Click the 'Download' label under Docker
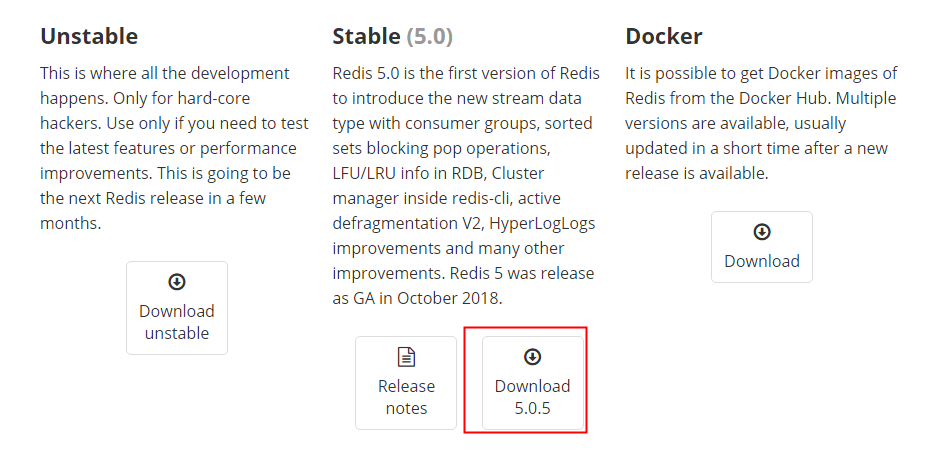Screen dimensions: 935x457 pos(762,261)
